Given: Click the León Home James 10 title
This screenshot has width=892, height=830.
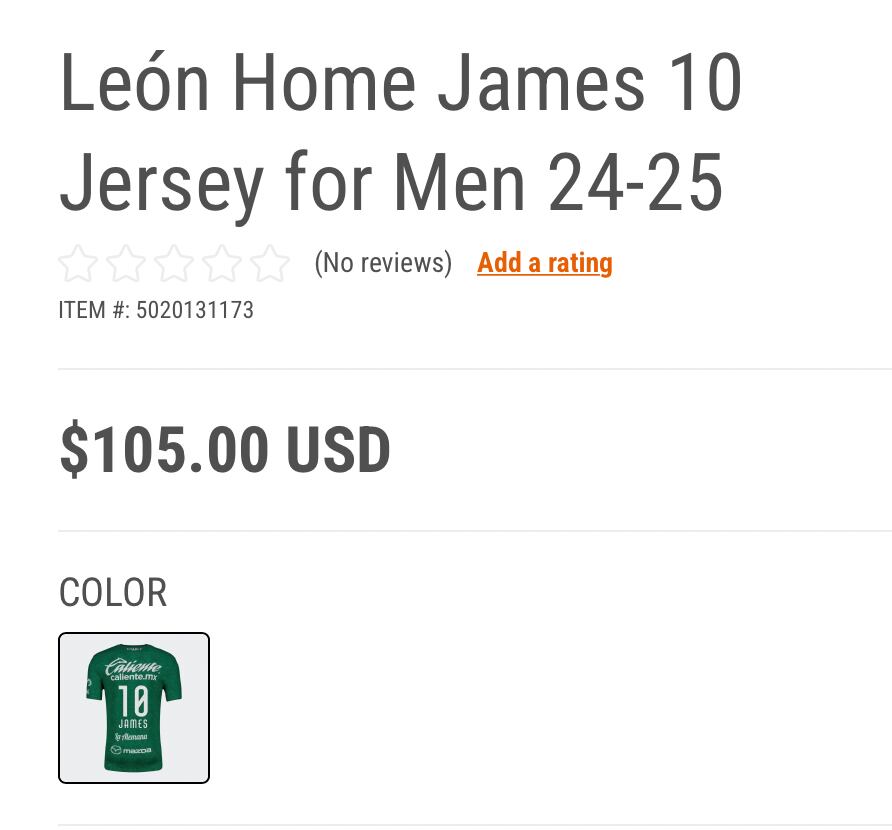Looking at the screenshot, I should tap(400, 82).
